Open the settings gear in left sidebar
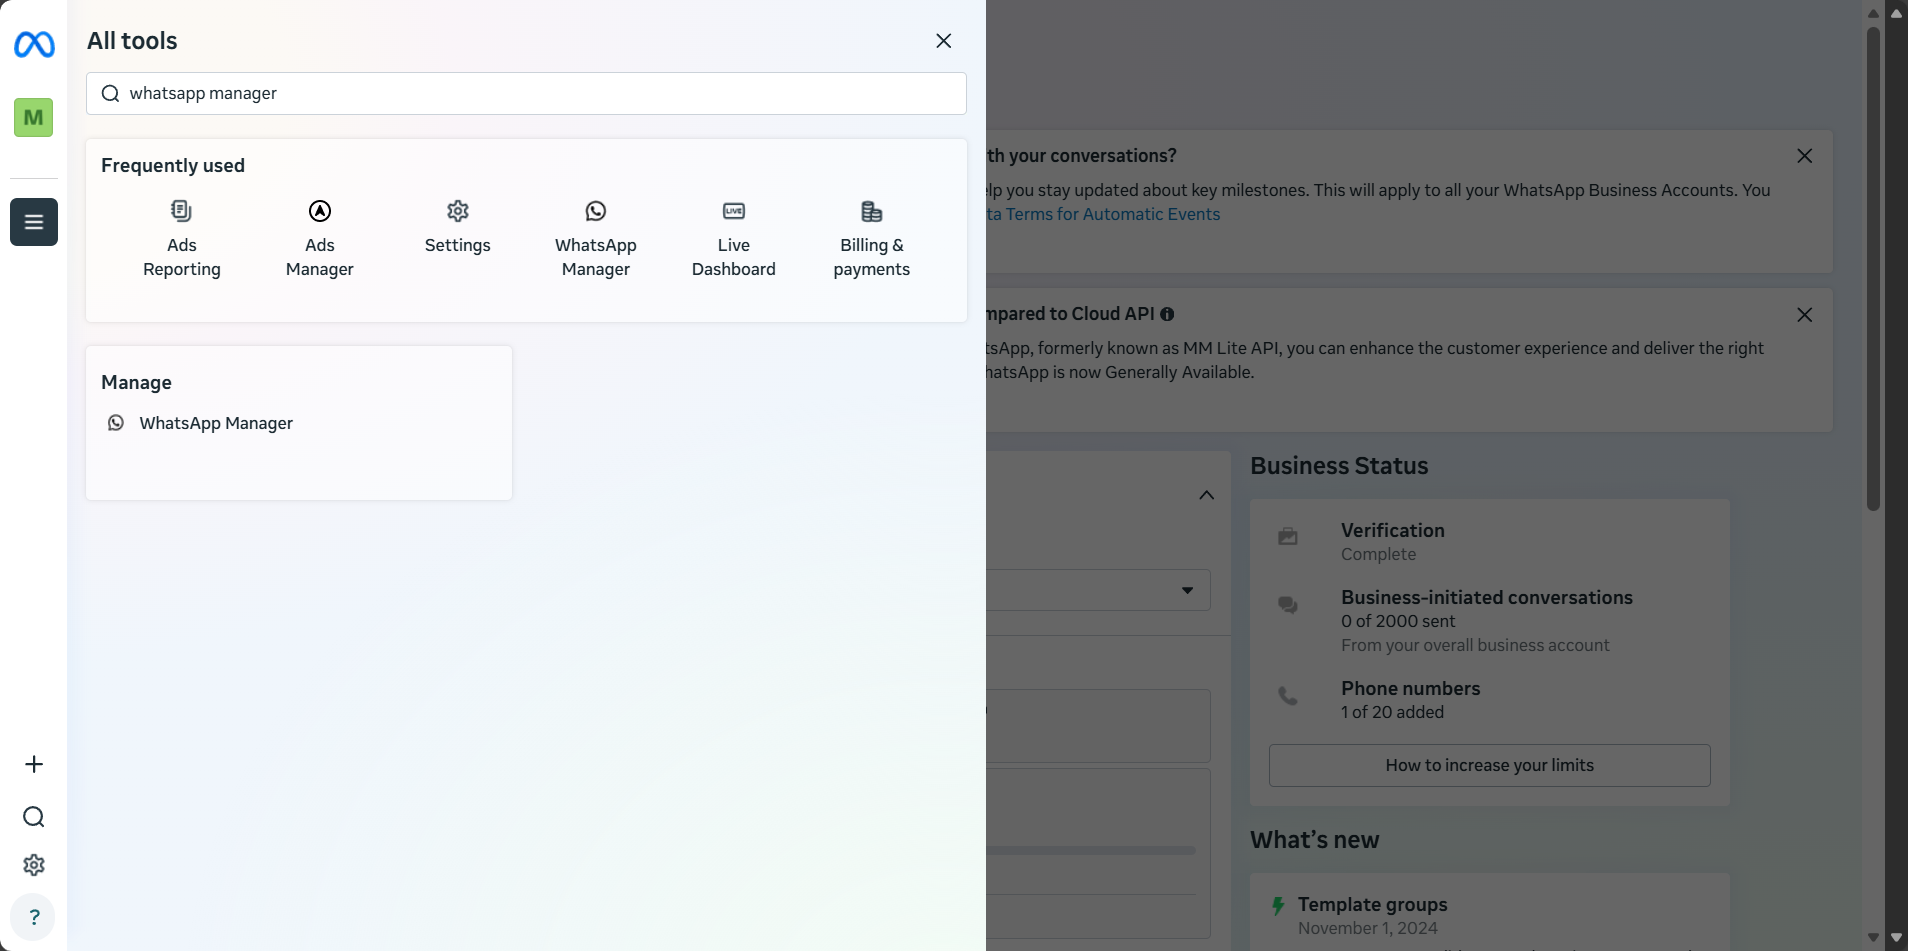This screenshot has width=1908, height=951. 34,865
